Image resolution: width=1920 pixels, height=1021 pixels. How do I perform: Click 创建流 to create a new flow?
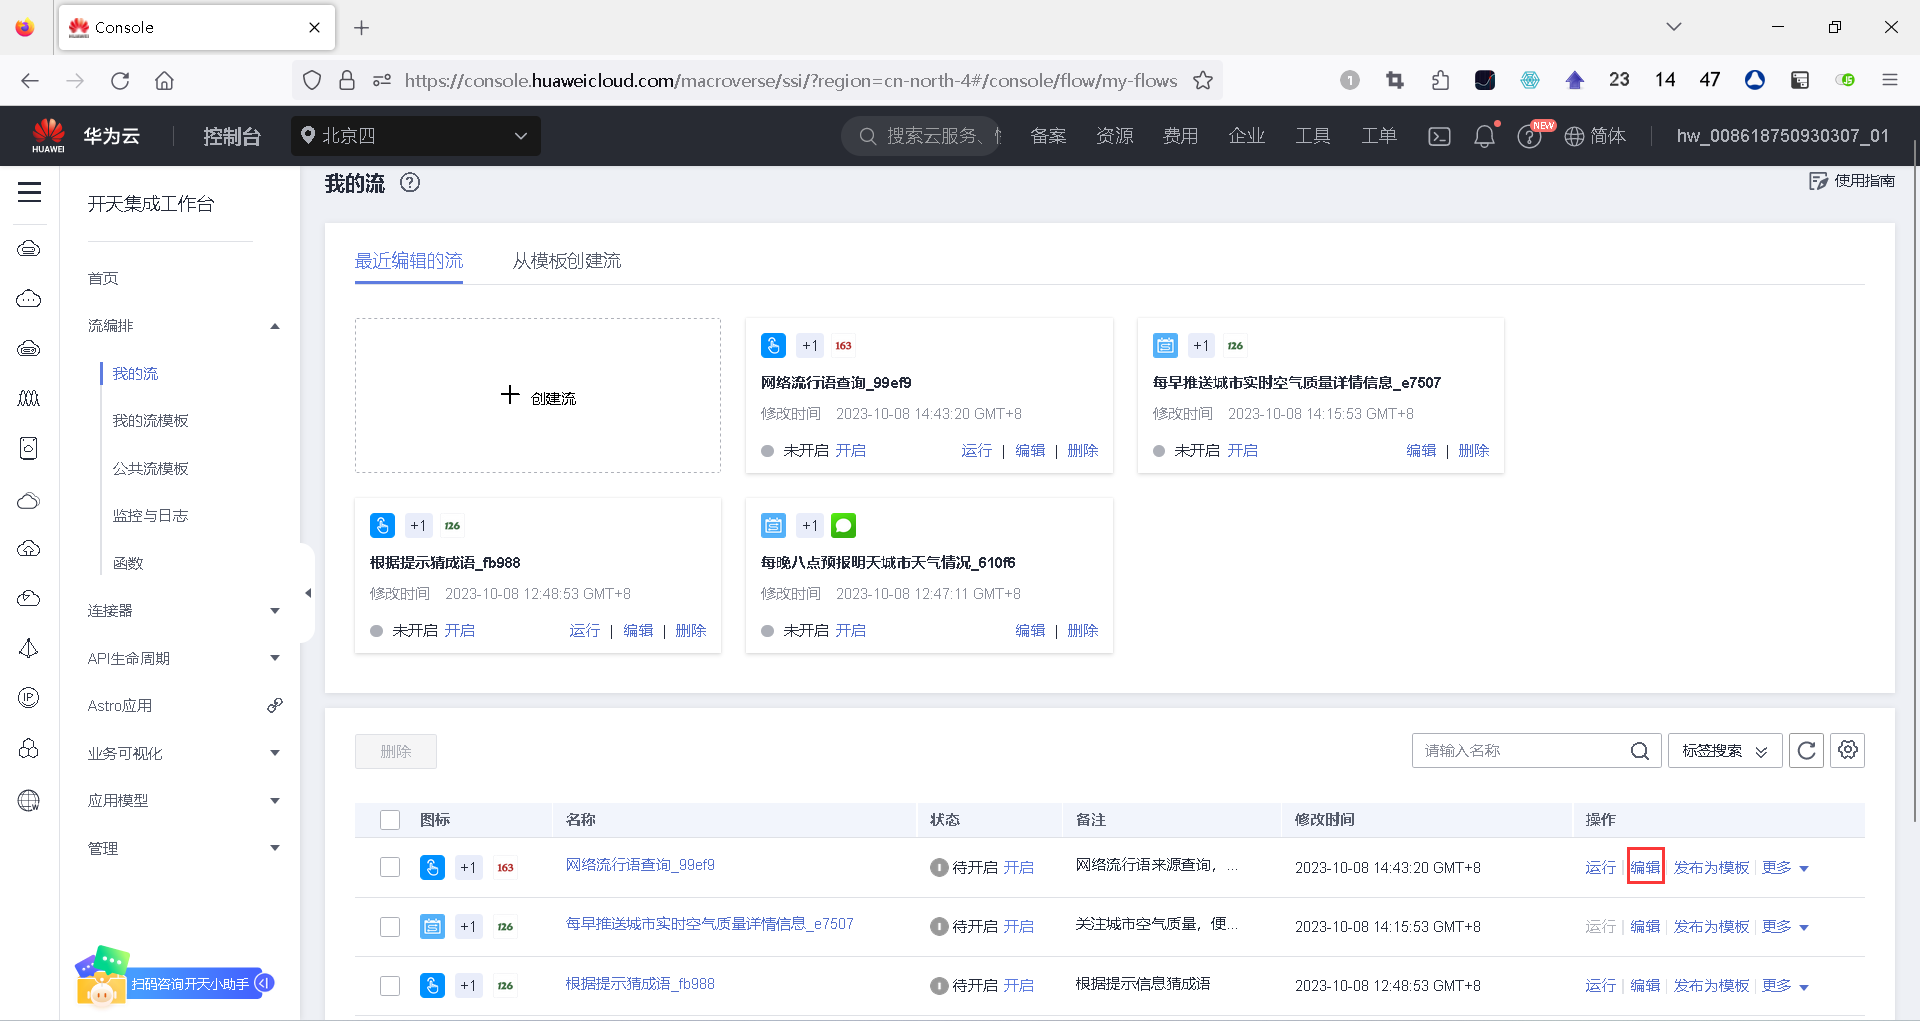pyautogui.click(x=538, y=397)
